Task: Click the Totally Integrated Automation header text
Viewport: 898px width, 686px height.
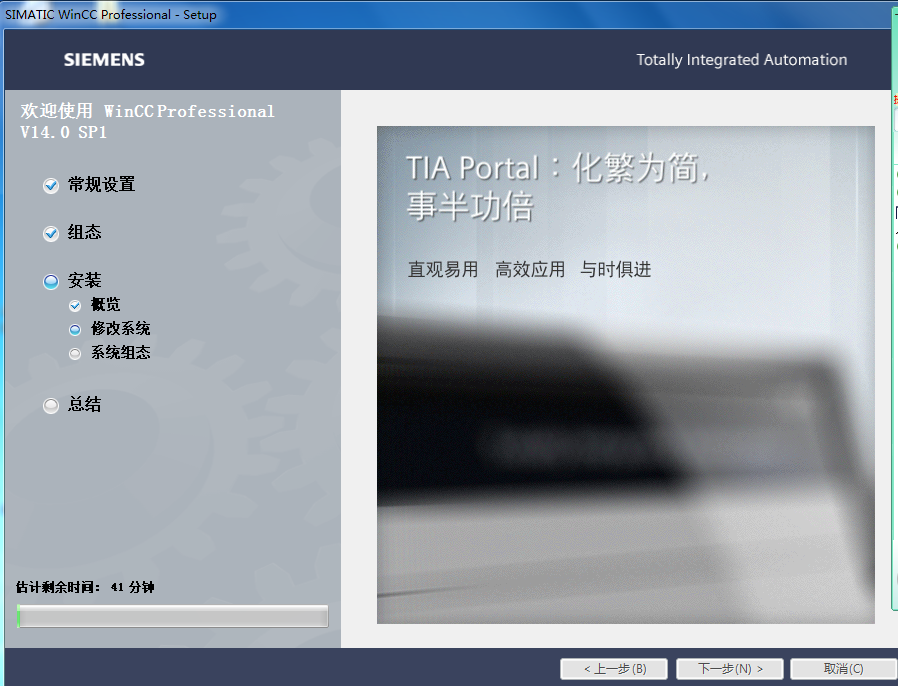Action: tap(741, 60)
